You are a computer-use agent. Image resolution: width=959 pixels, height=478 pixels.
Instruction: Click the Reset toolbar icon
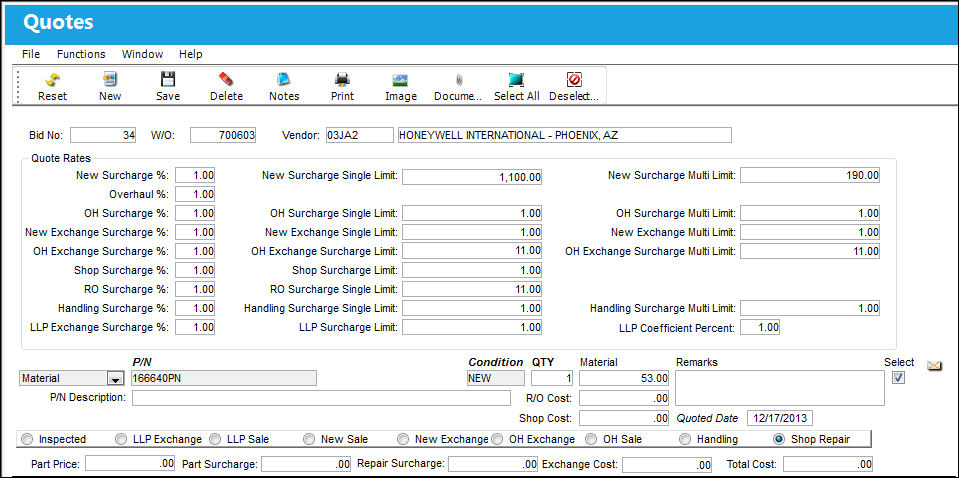tap(53, 79)
